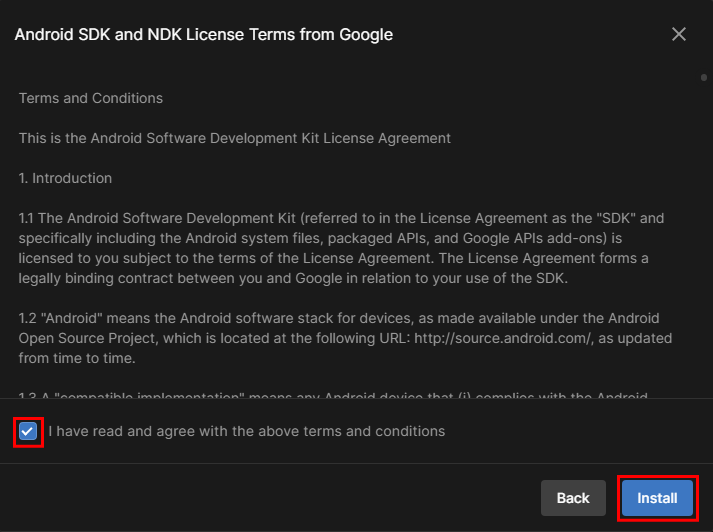The width and height of the screenshot is (713, 532).
Task: Click 'I have read and agree' label text
Action: point(246,431)
